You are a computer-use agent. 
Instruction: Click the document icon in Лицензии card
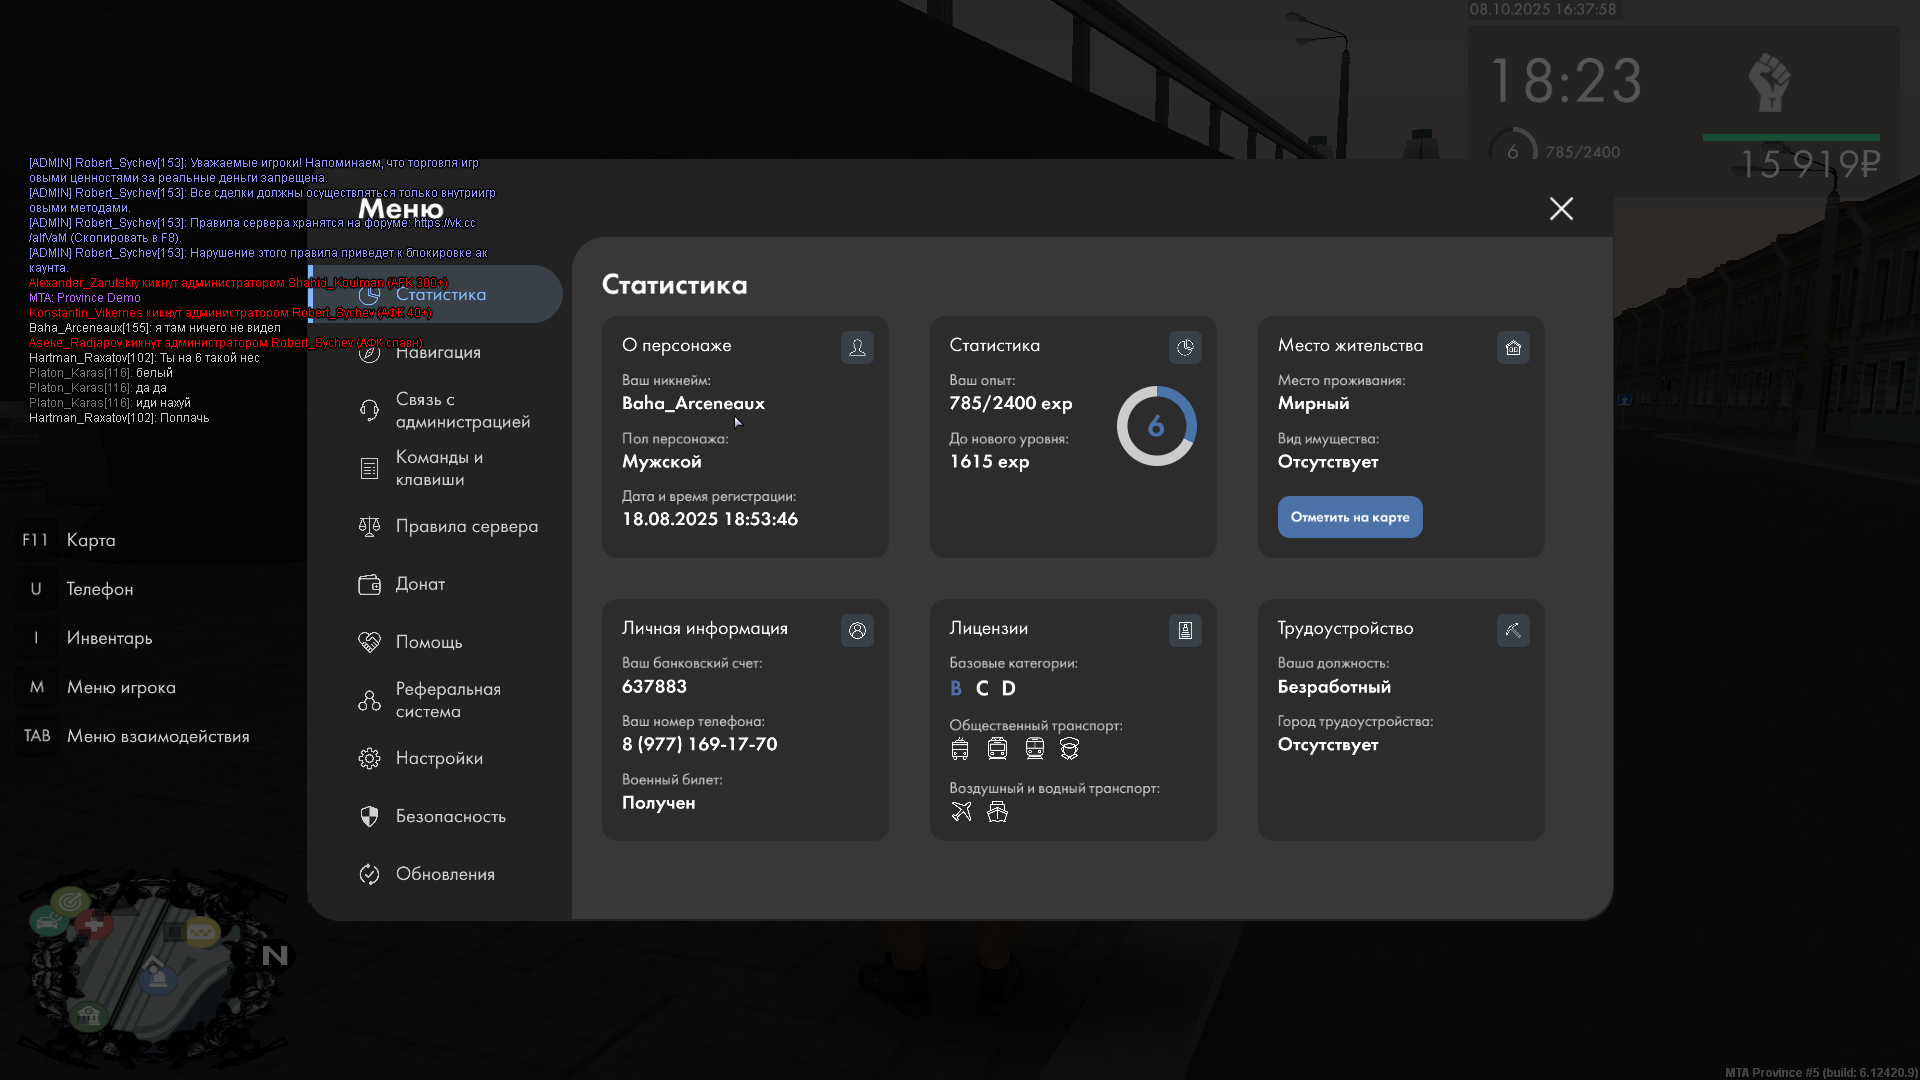click(x=1185, y=630)
